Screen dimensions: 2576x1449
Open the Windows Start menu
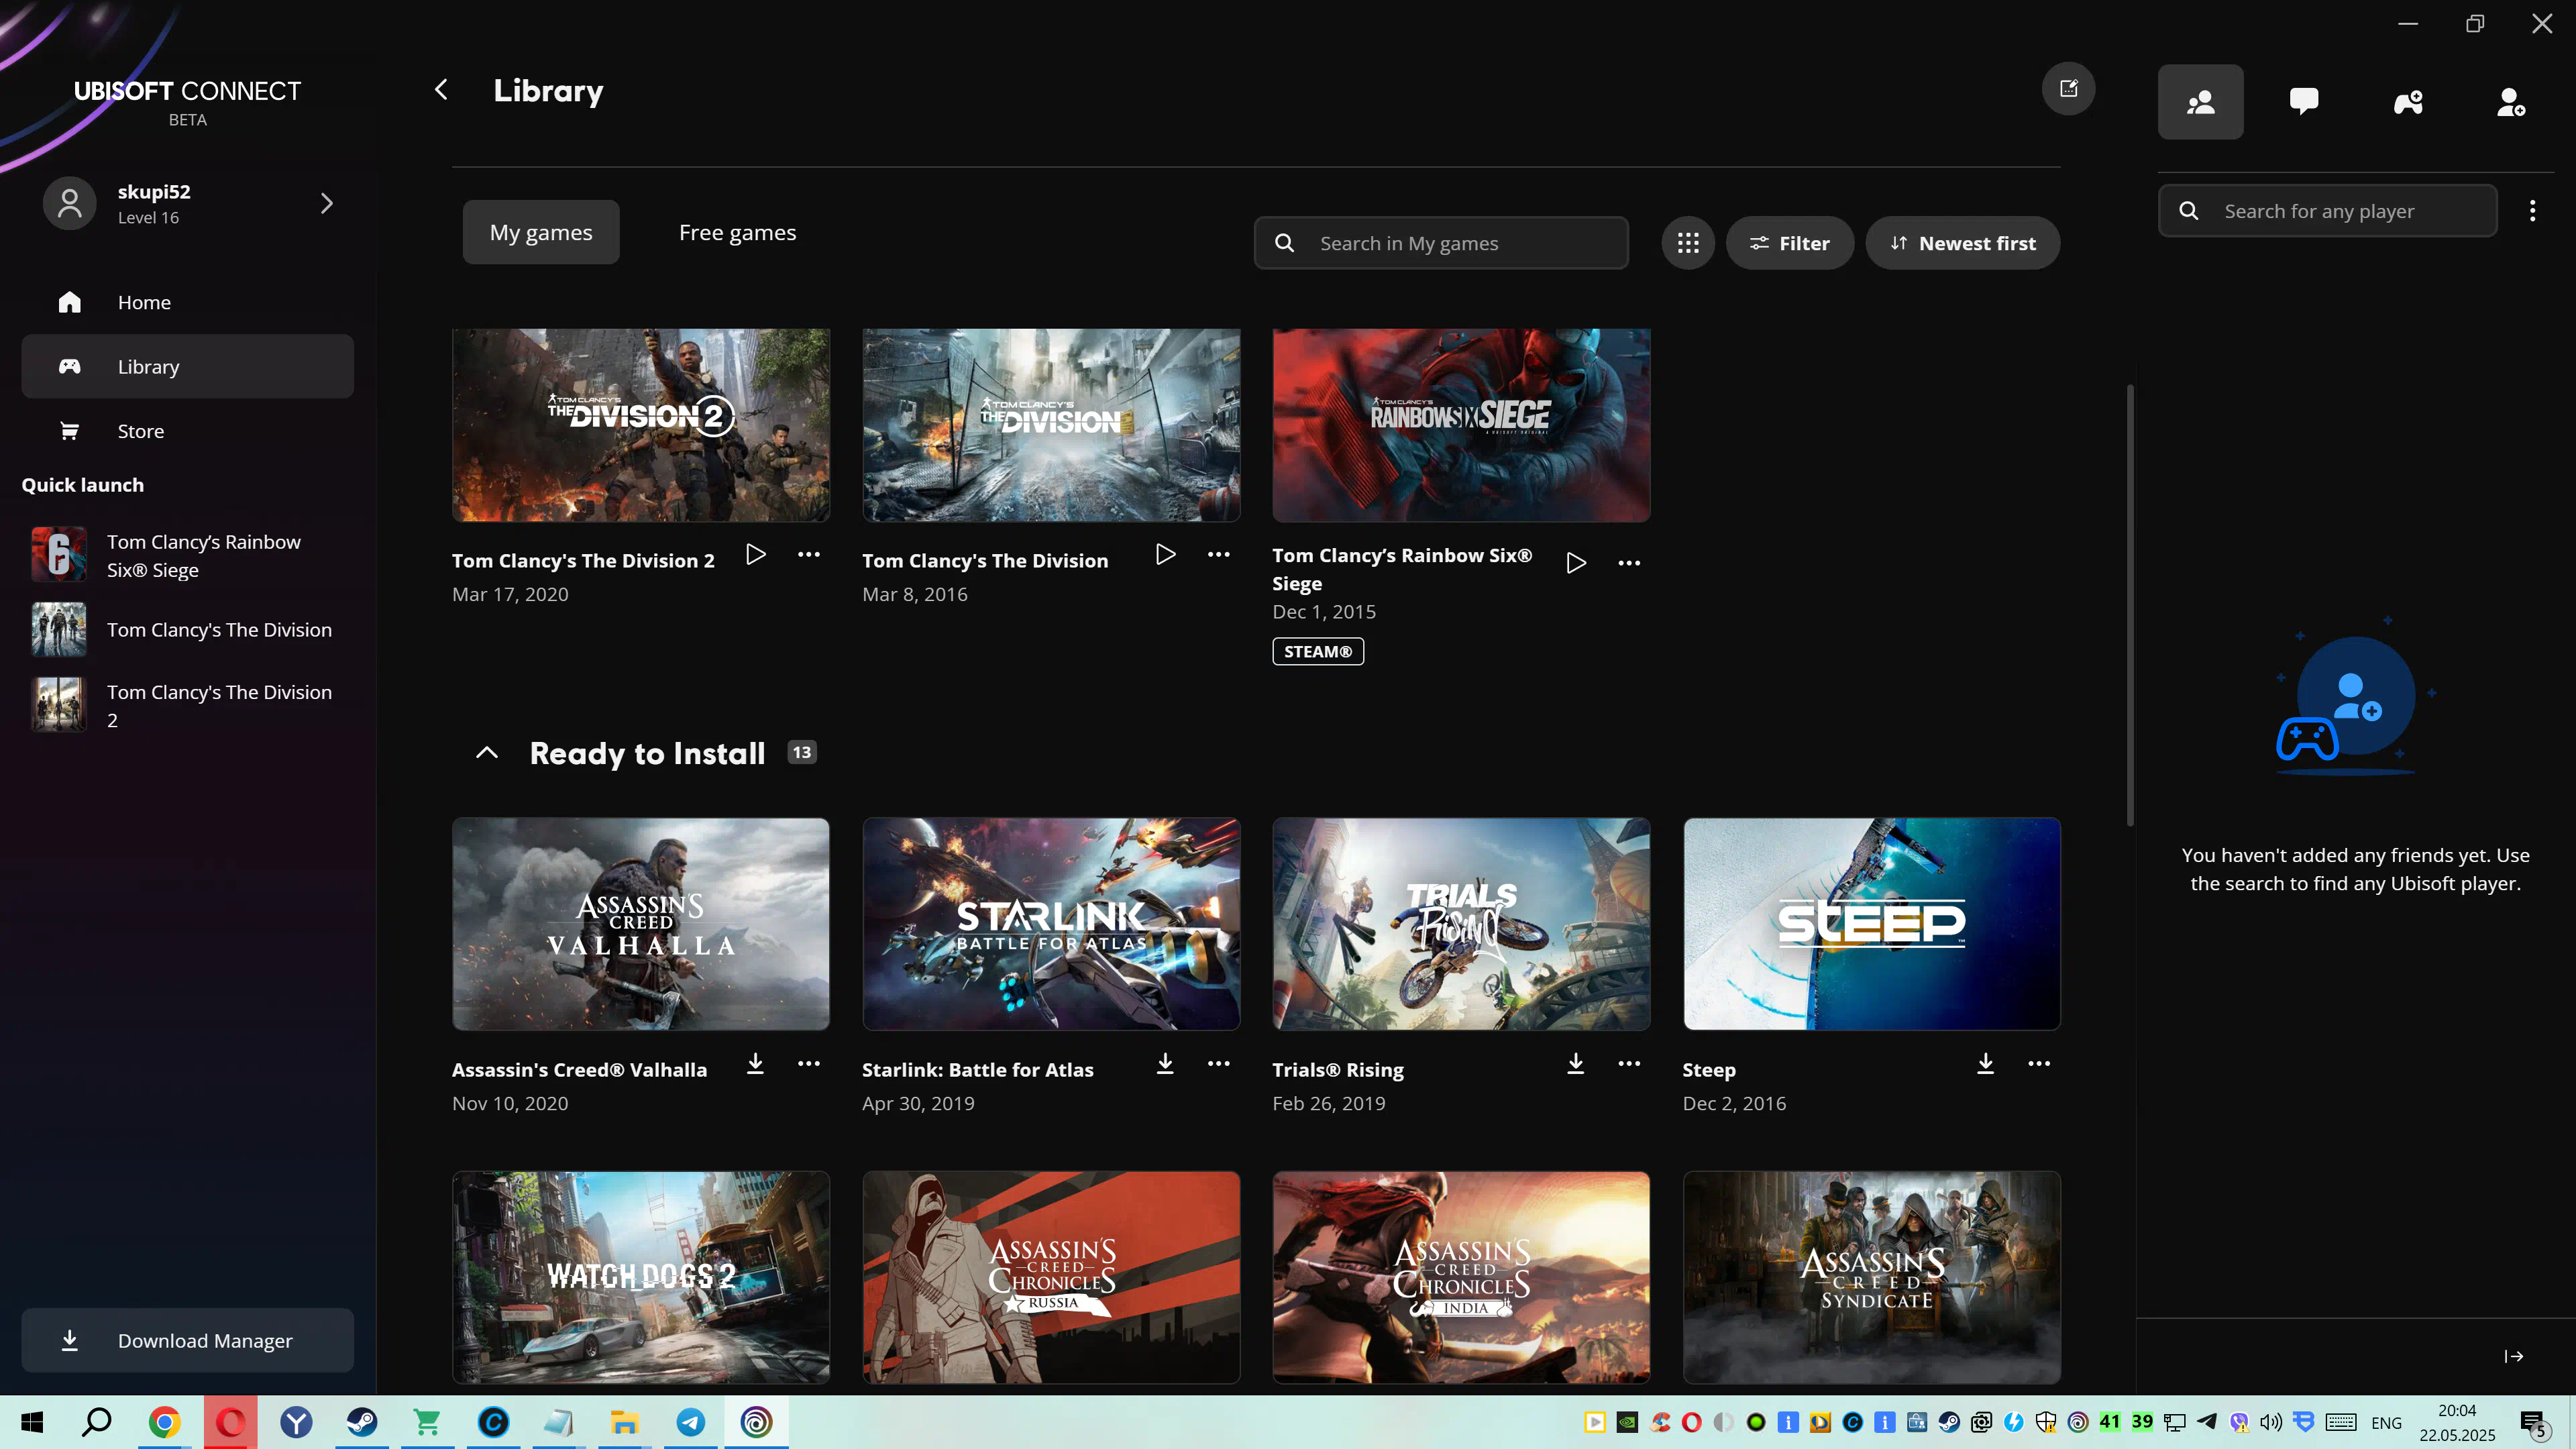pos(32,1422)
